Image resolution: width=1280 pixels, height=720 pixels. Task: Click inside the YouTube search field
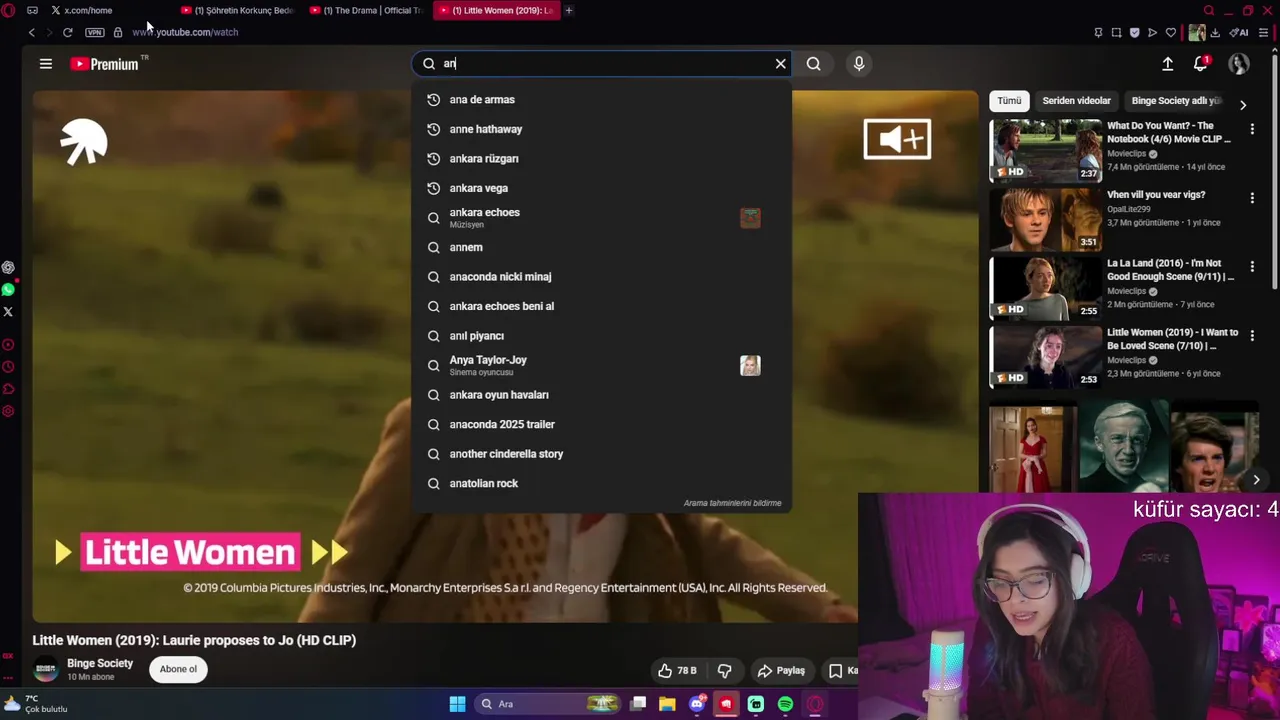pyautogui.click(x=601, y=64)
